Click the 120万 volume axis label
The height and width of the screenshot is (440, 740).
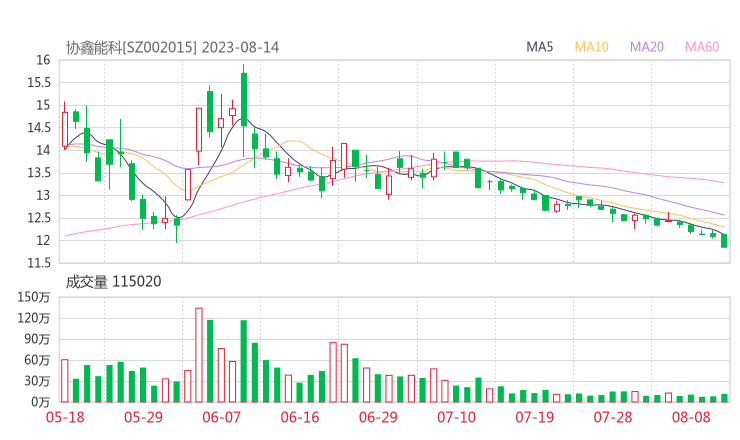(x=34, y=318)
